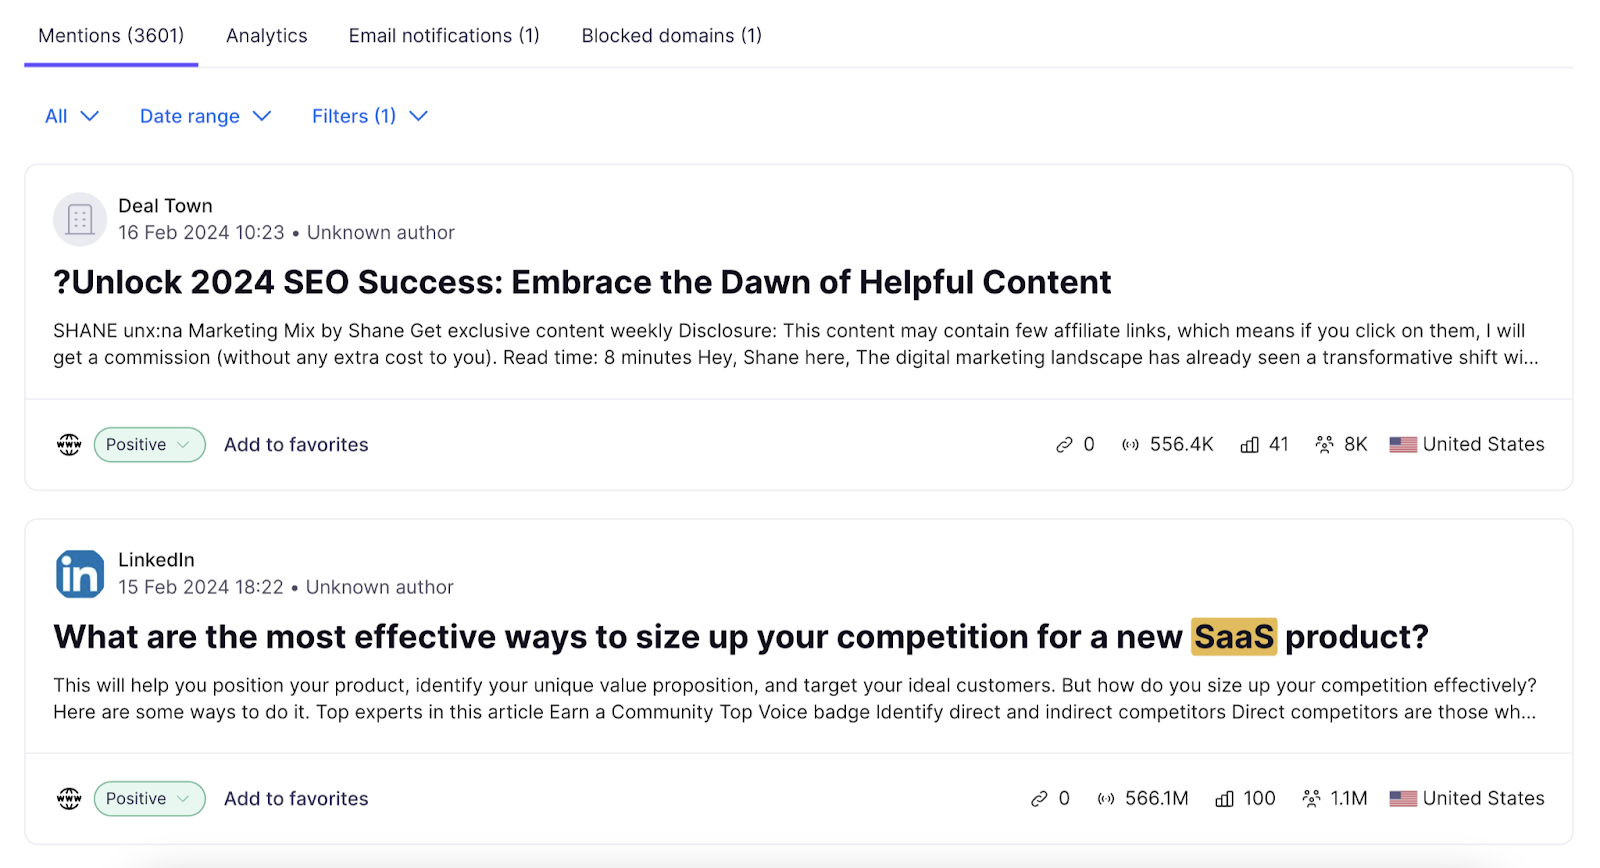Click the audience icon showing 1.1M
The height and width of the screenshot is (868, 1600).
1311,798
